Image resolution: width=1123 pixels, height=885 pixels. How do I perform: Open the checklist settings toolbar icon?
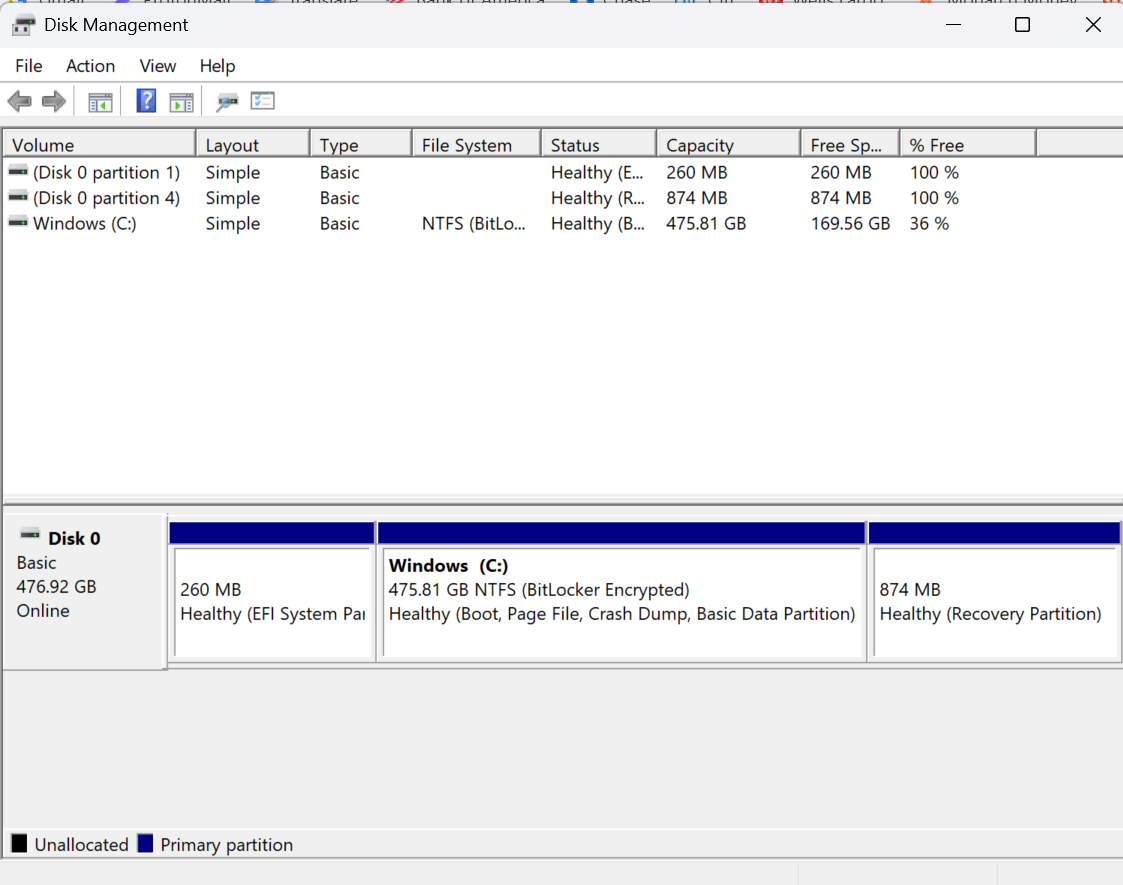[262, 101]
